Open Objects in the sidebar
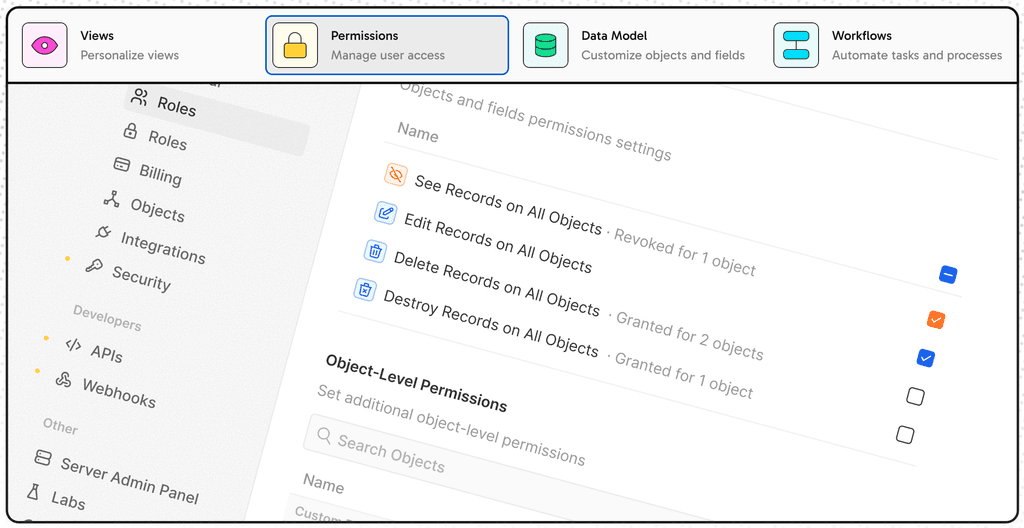 (157, 210)
